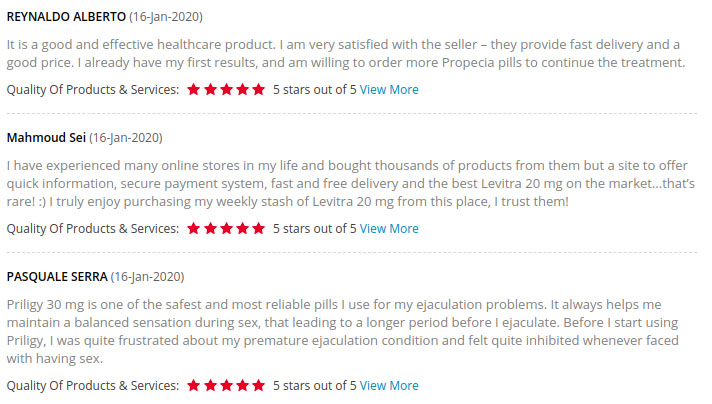The height and width of the screenshot is (404, 712).
Task: Click fifth star in Reynaldo Alberto's rating
Action: tap(258, 89)
